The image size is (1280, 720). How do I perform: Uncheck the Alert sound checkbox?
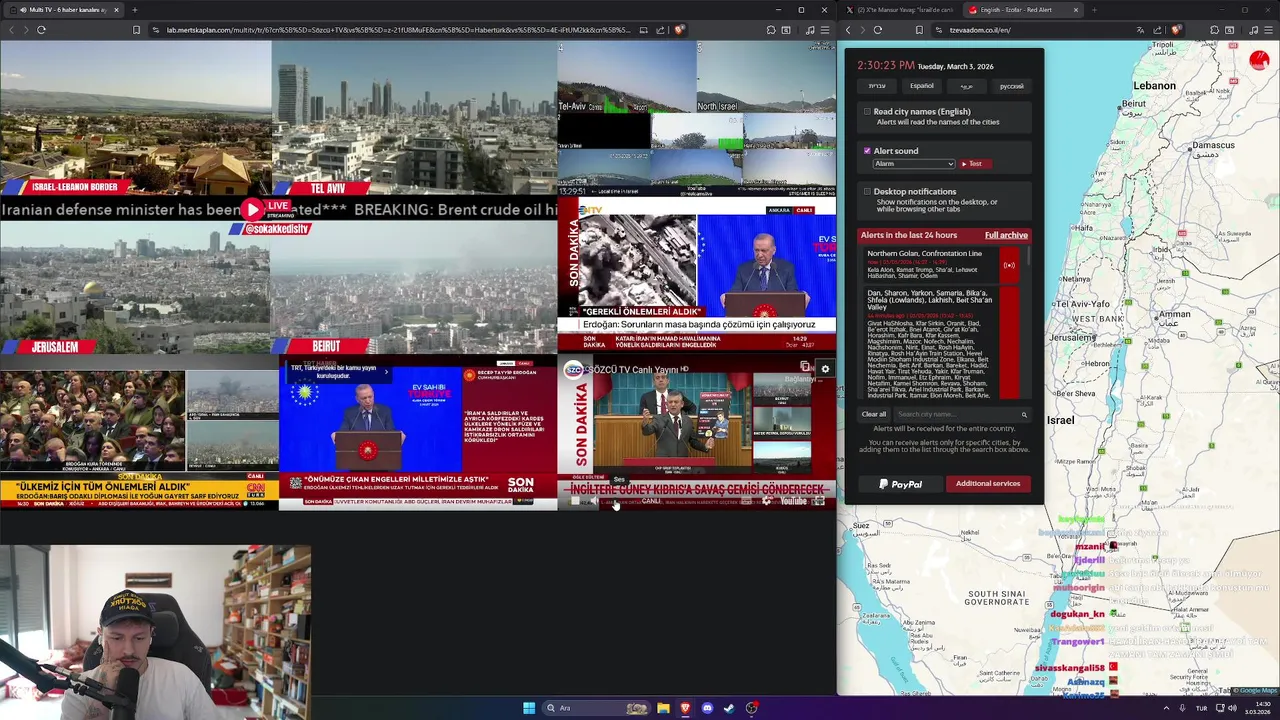pos(867,151)
